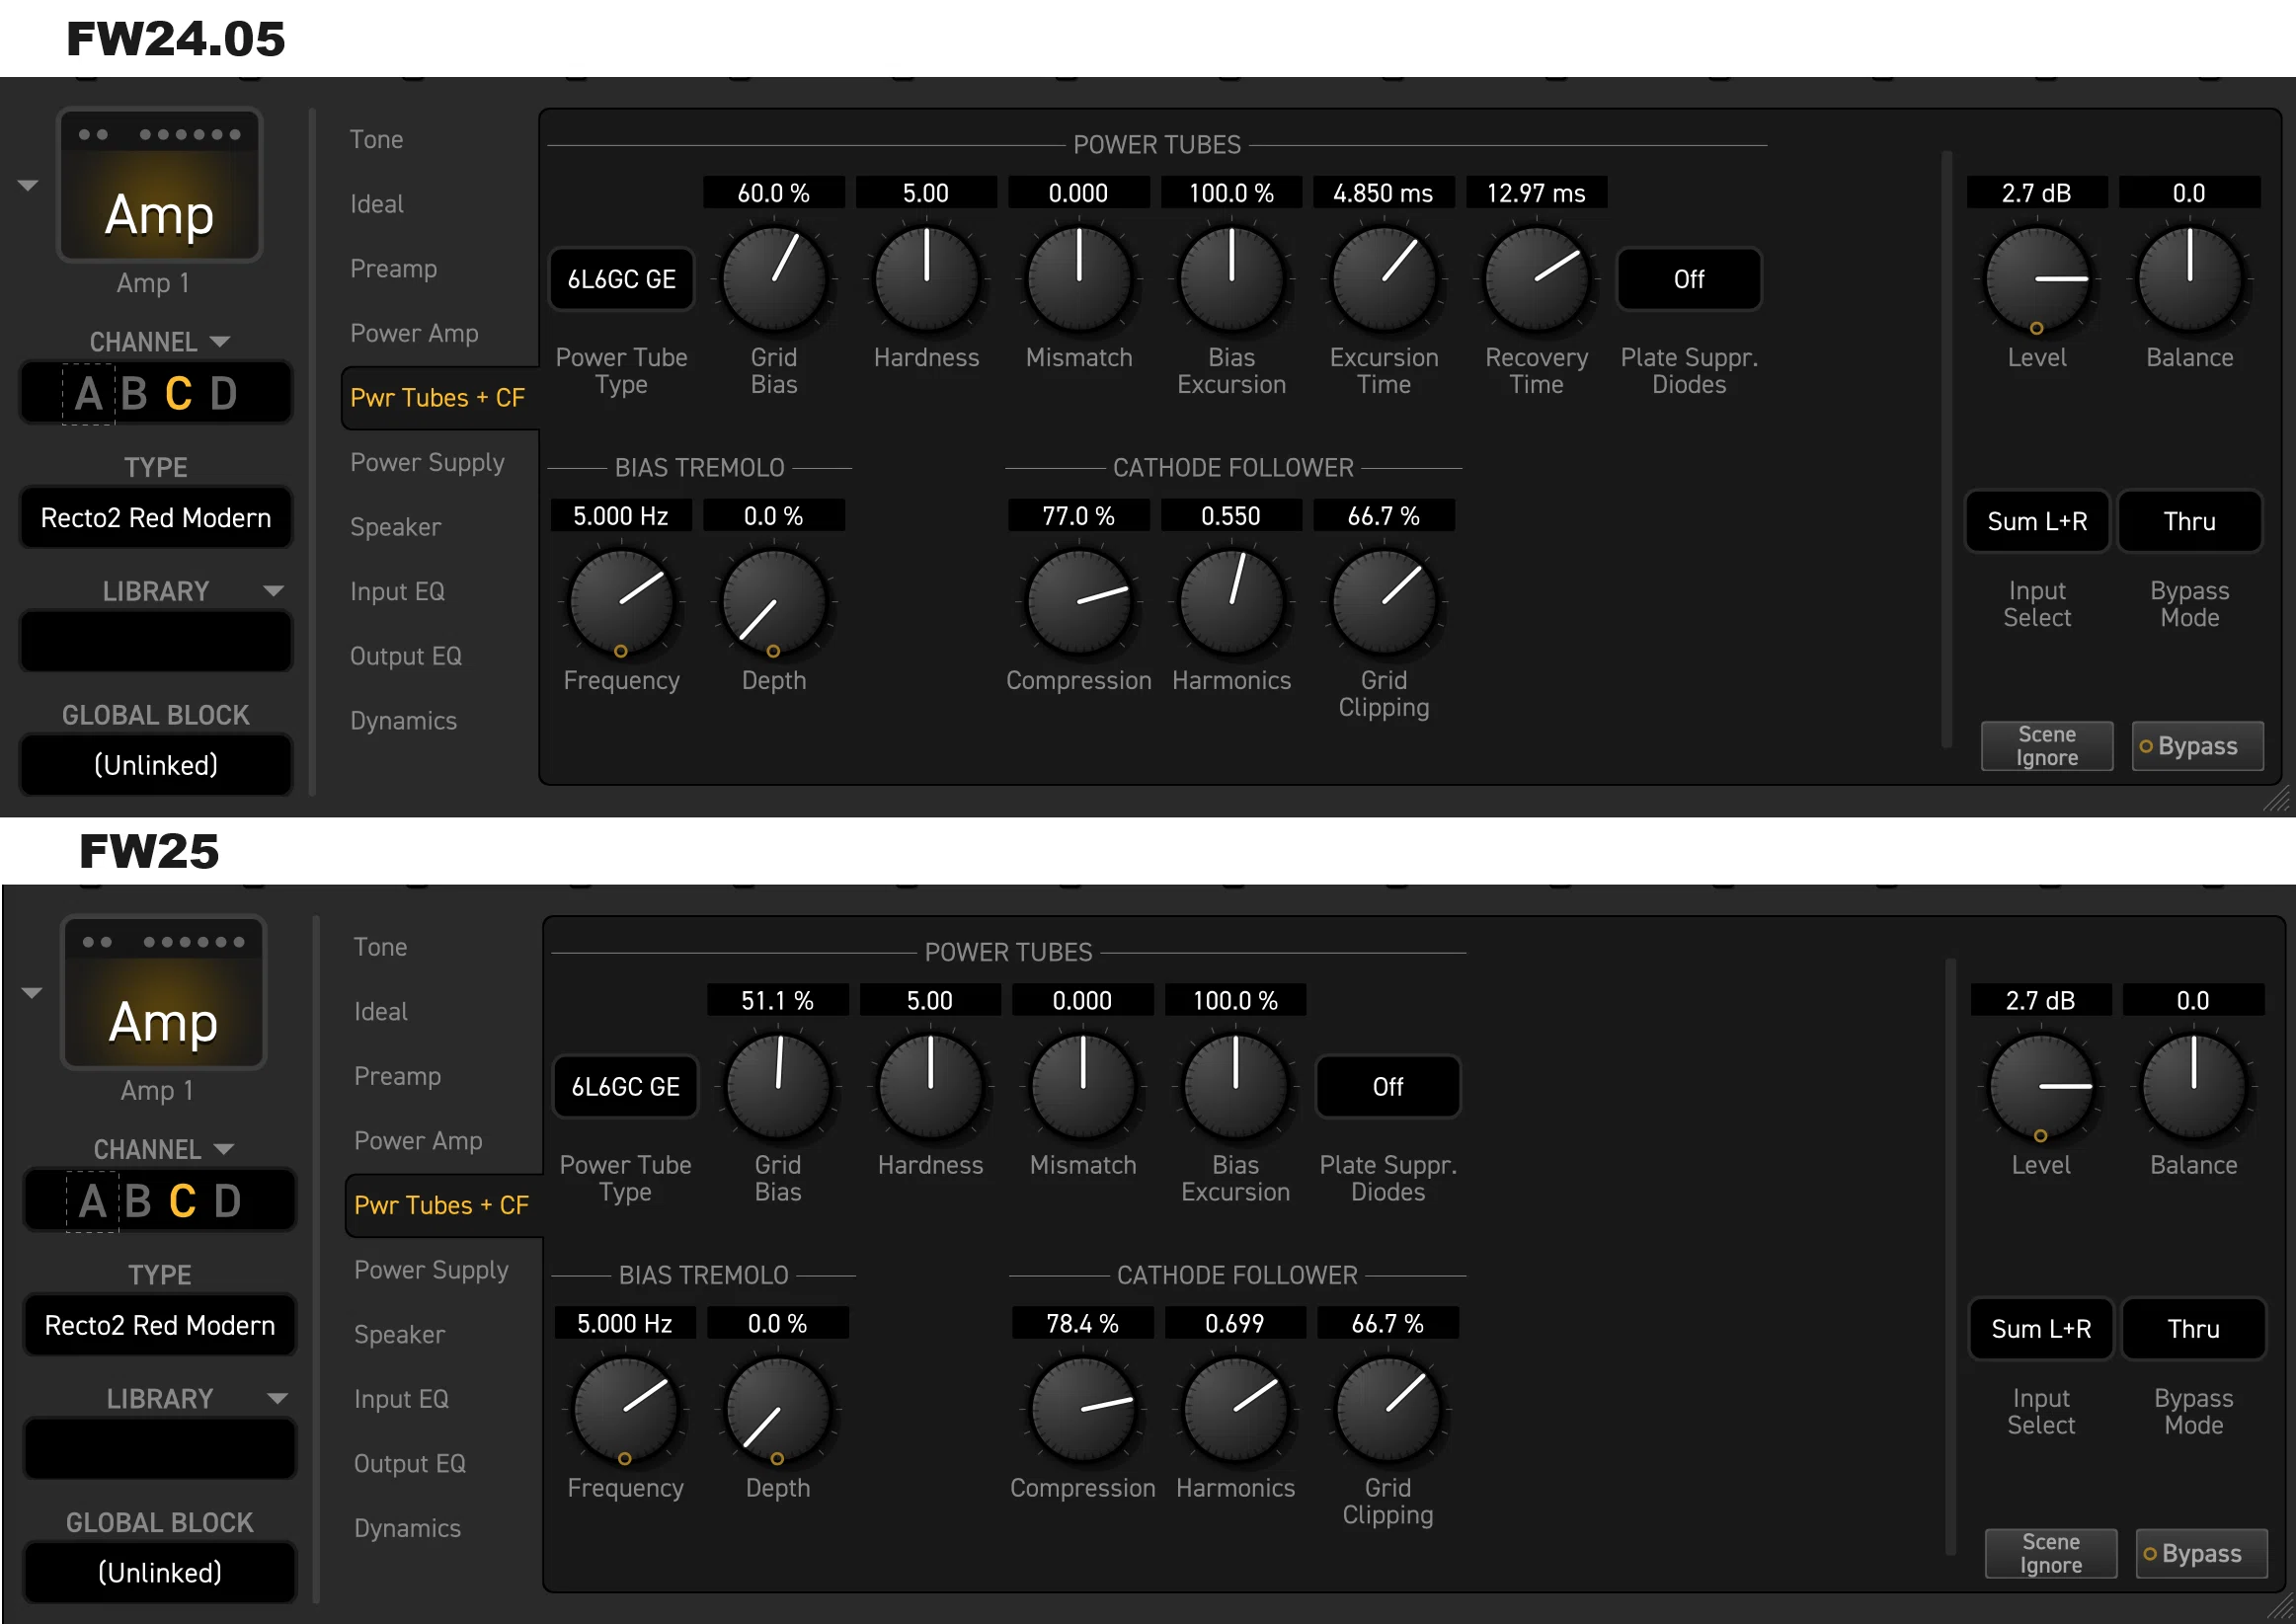Click the (Unlinked) global block field in FW25
Screen dimensions: 2296x1624
[x=160, y=1572]
